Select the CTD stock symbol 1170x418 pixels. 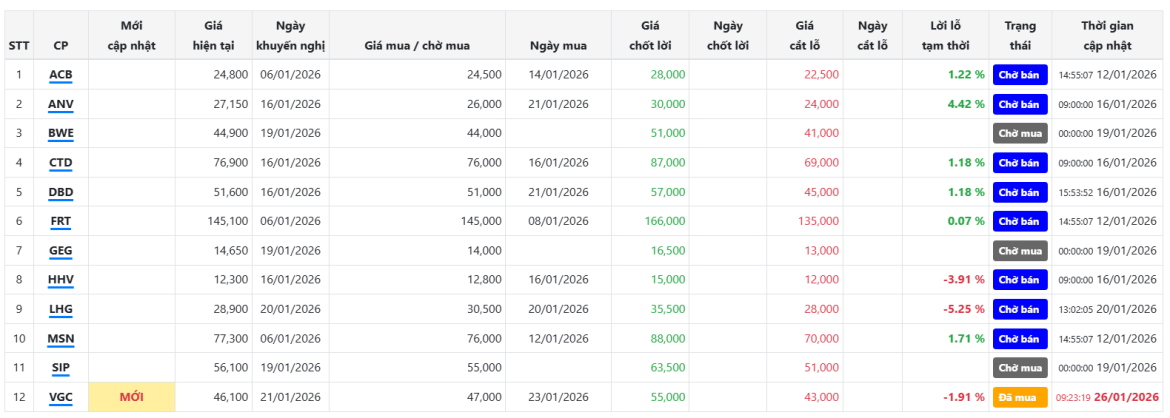[61, 163]
